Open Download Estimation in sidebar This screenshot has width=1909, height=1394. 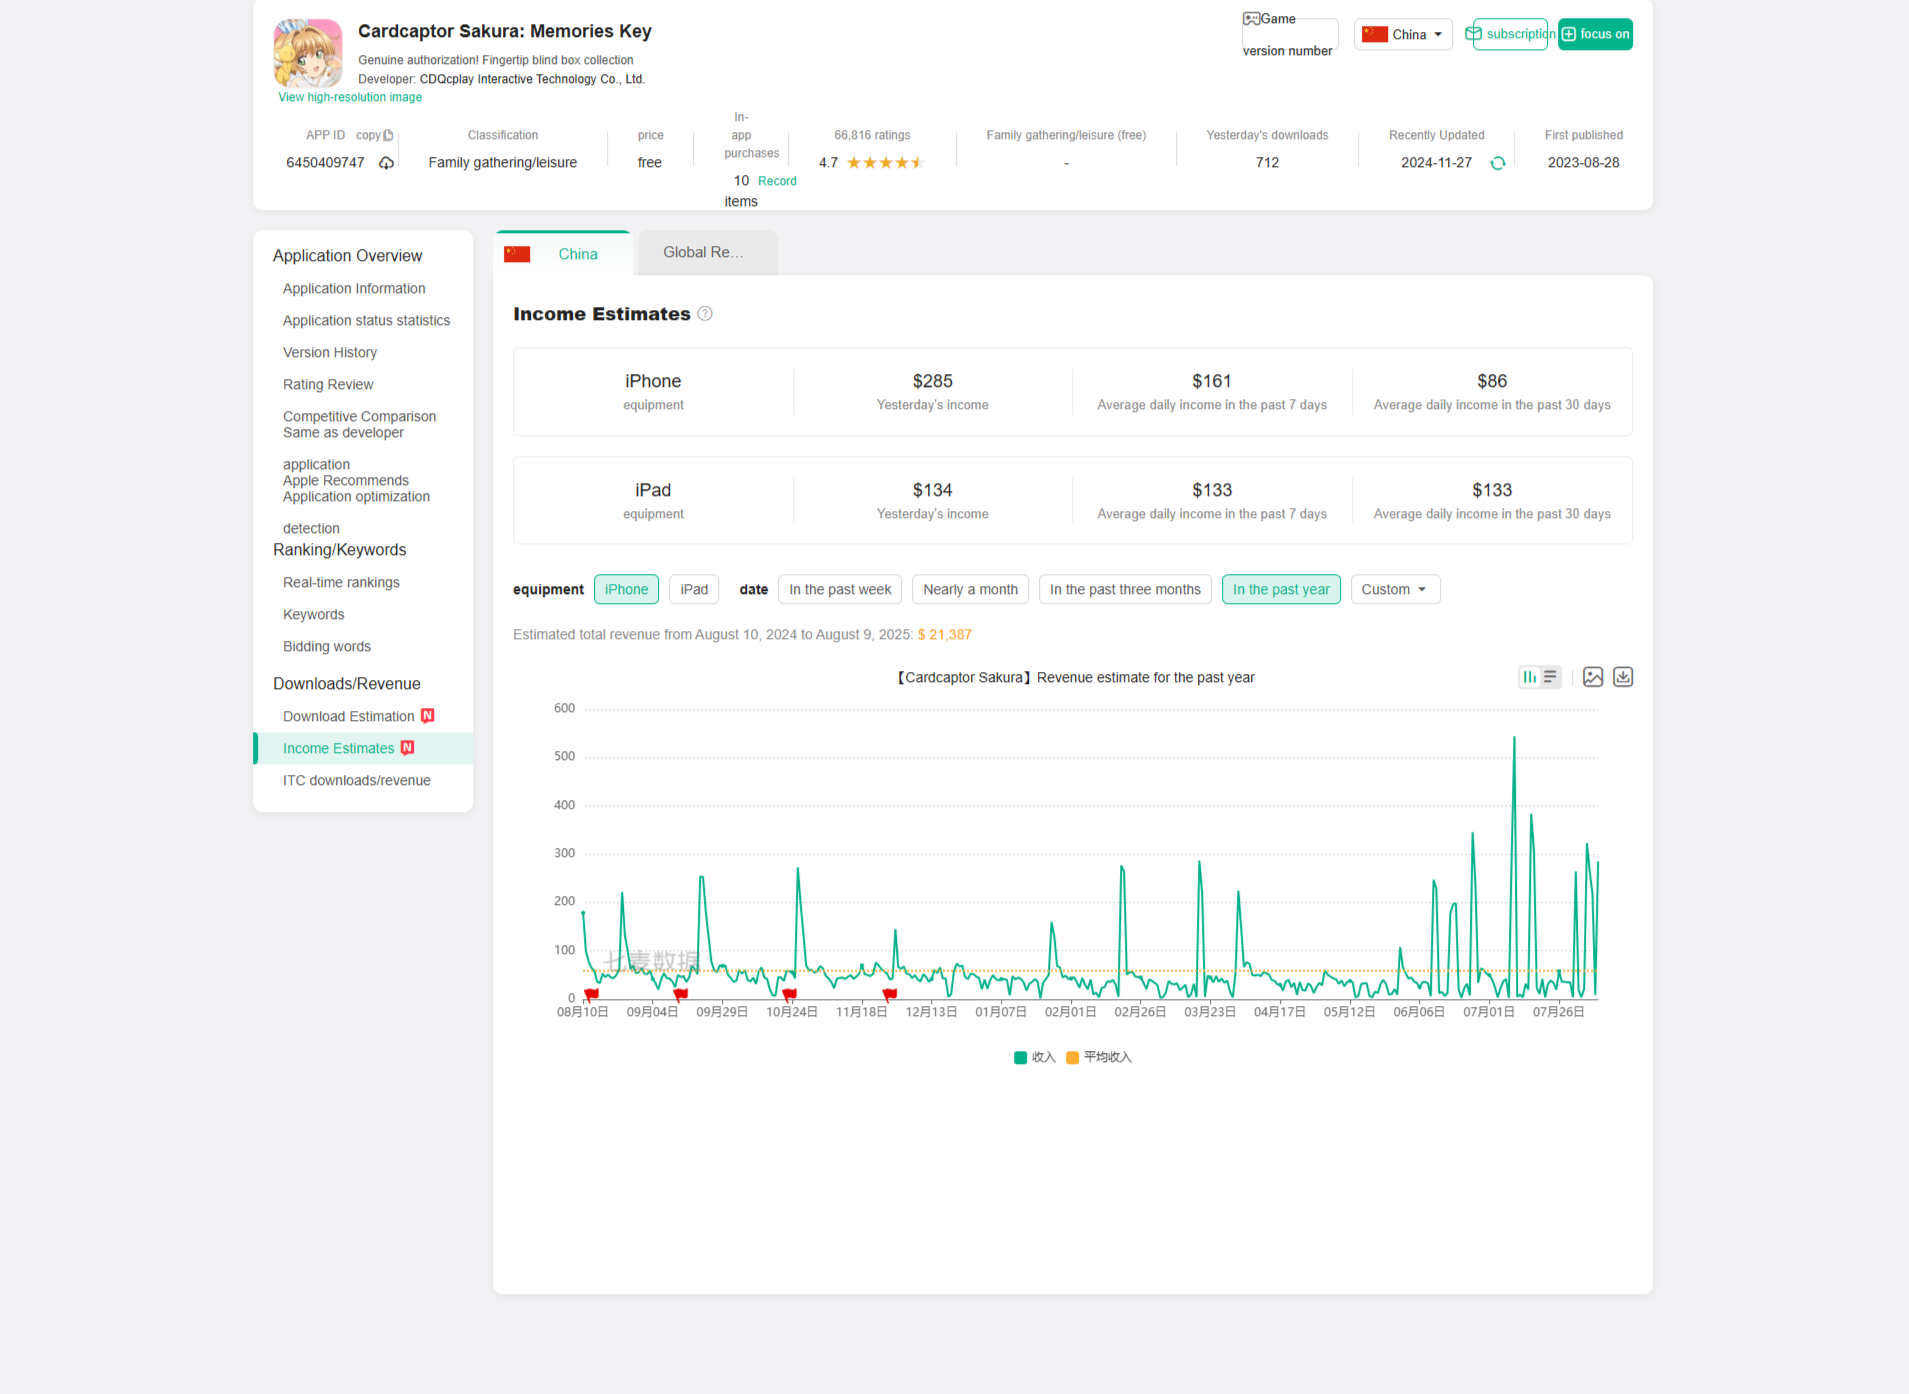click(x=348, y=717)
